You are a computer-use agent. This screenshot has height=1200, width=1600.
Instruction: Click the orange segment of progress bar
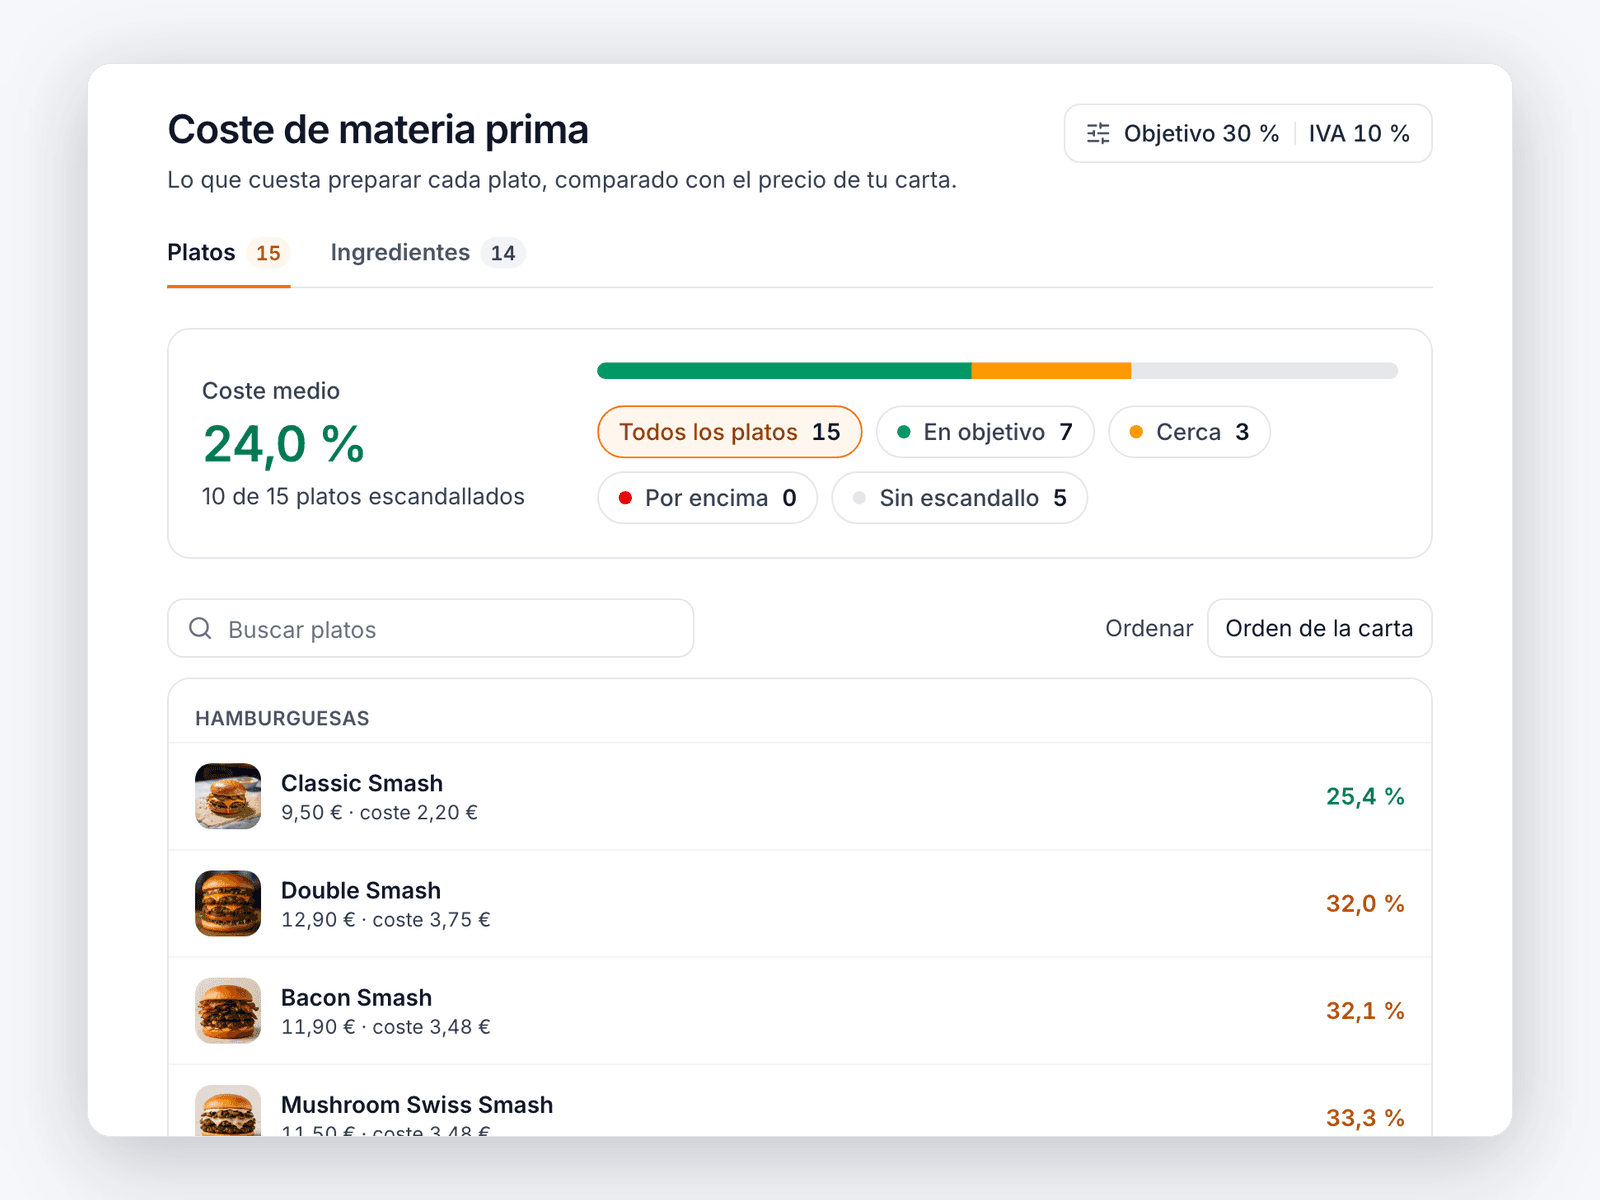point(1051,371)
